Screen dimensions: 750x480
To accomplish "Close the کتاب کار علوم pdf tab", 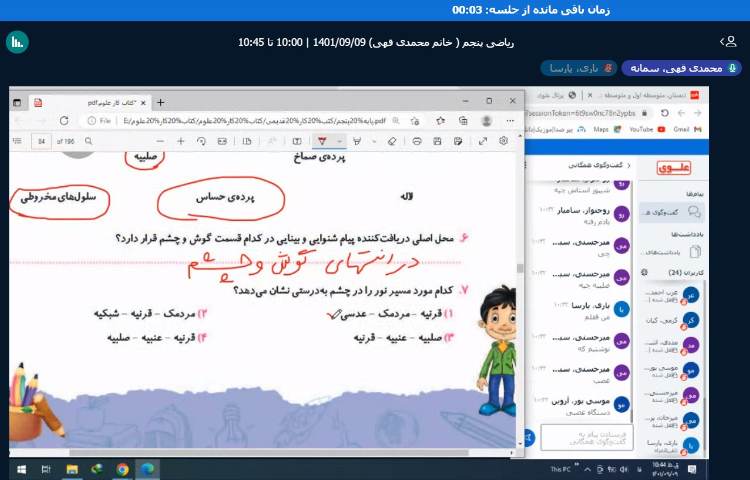I will [x=143, y=102].
